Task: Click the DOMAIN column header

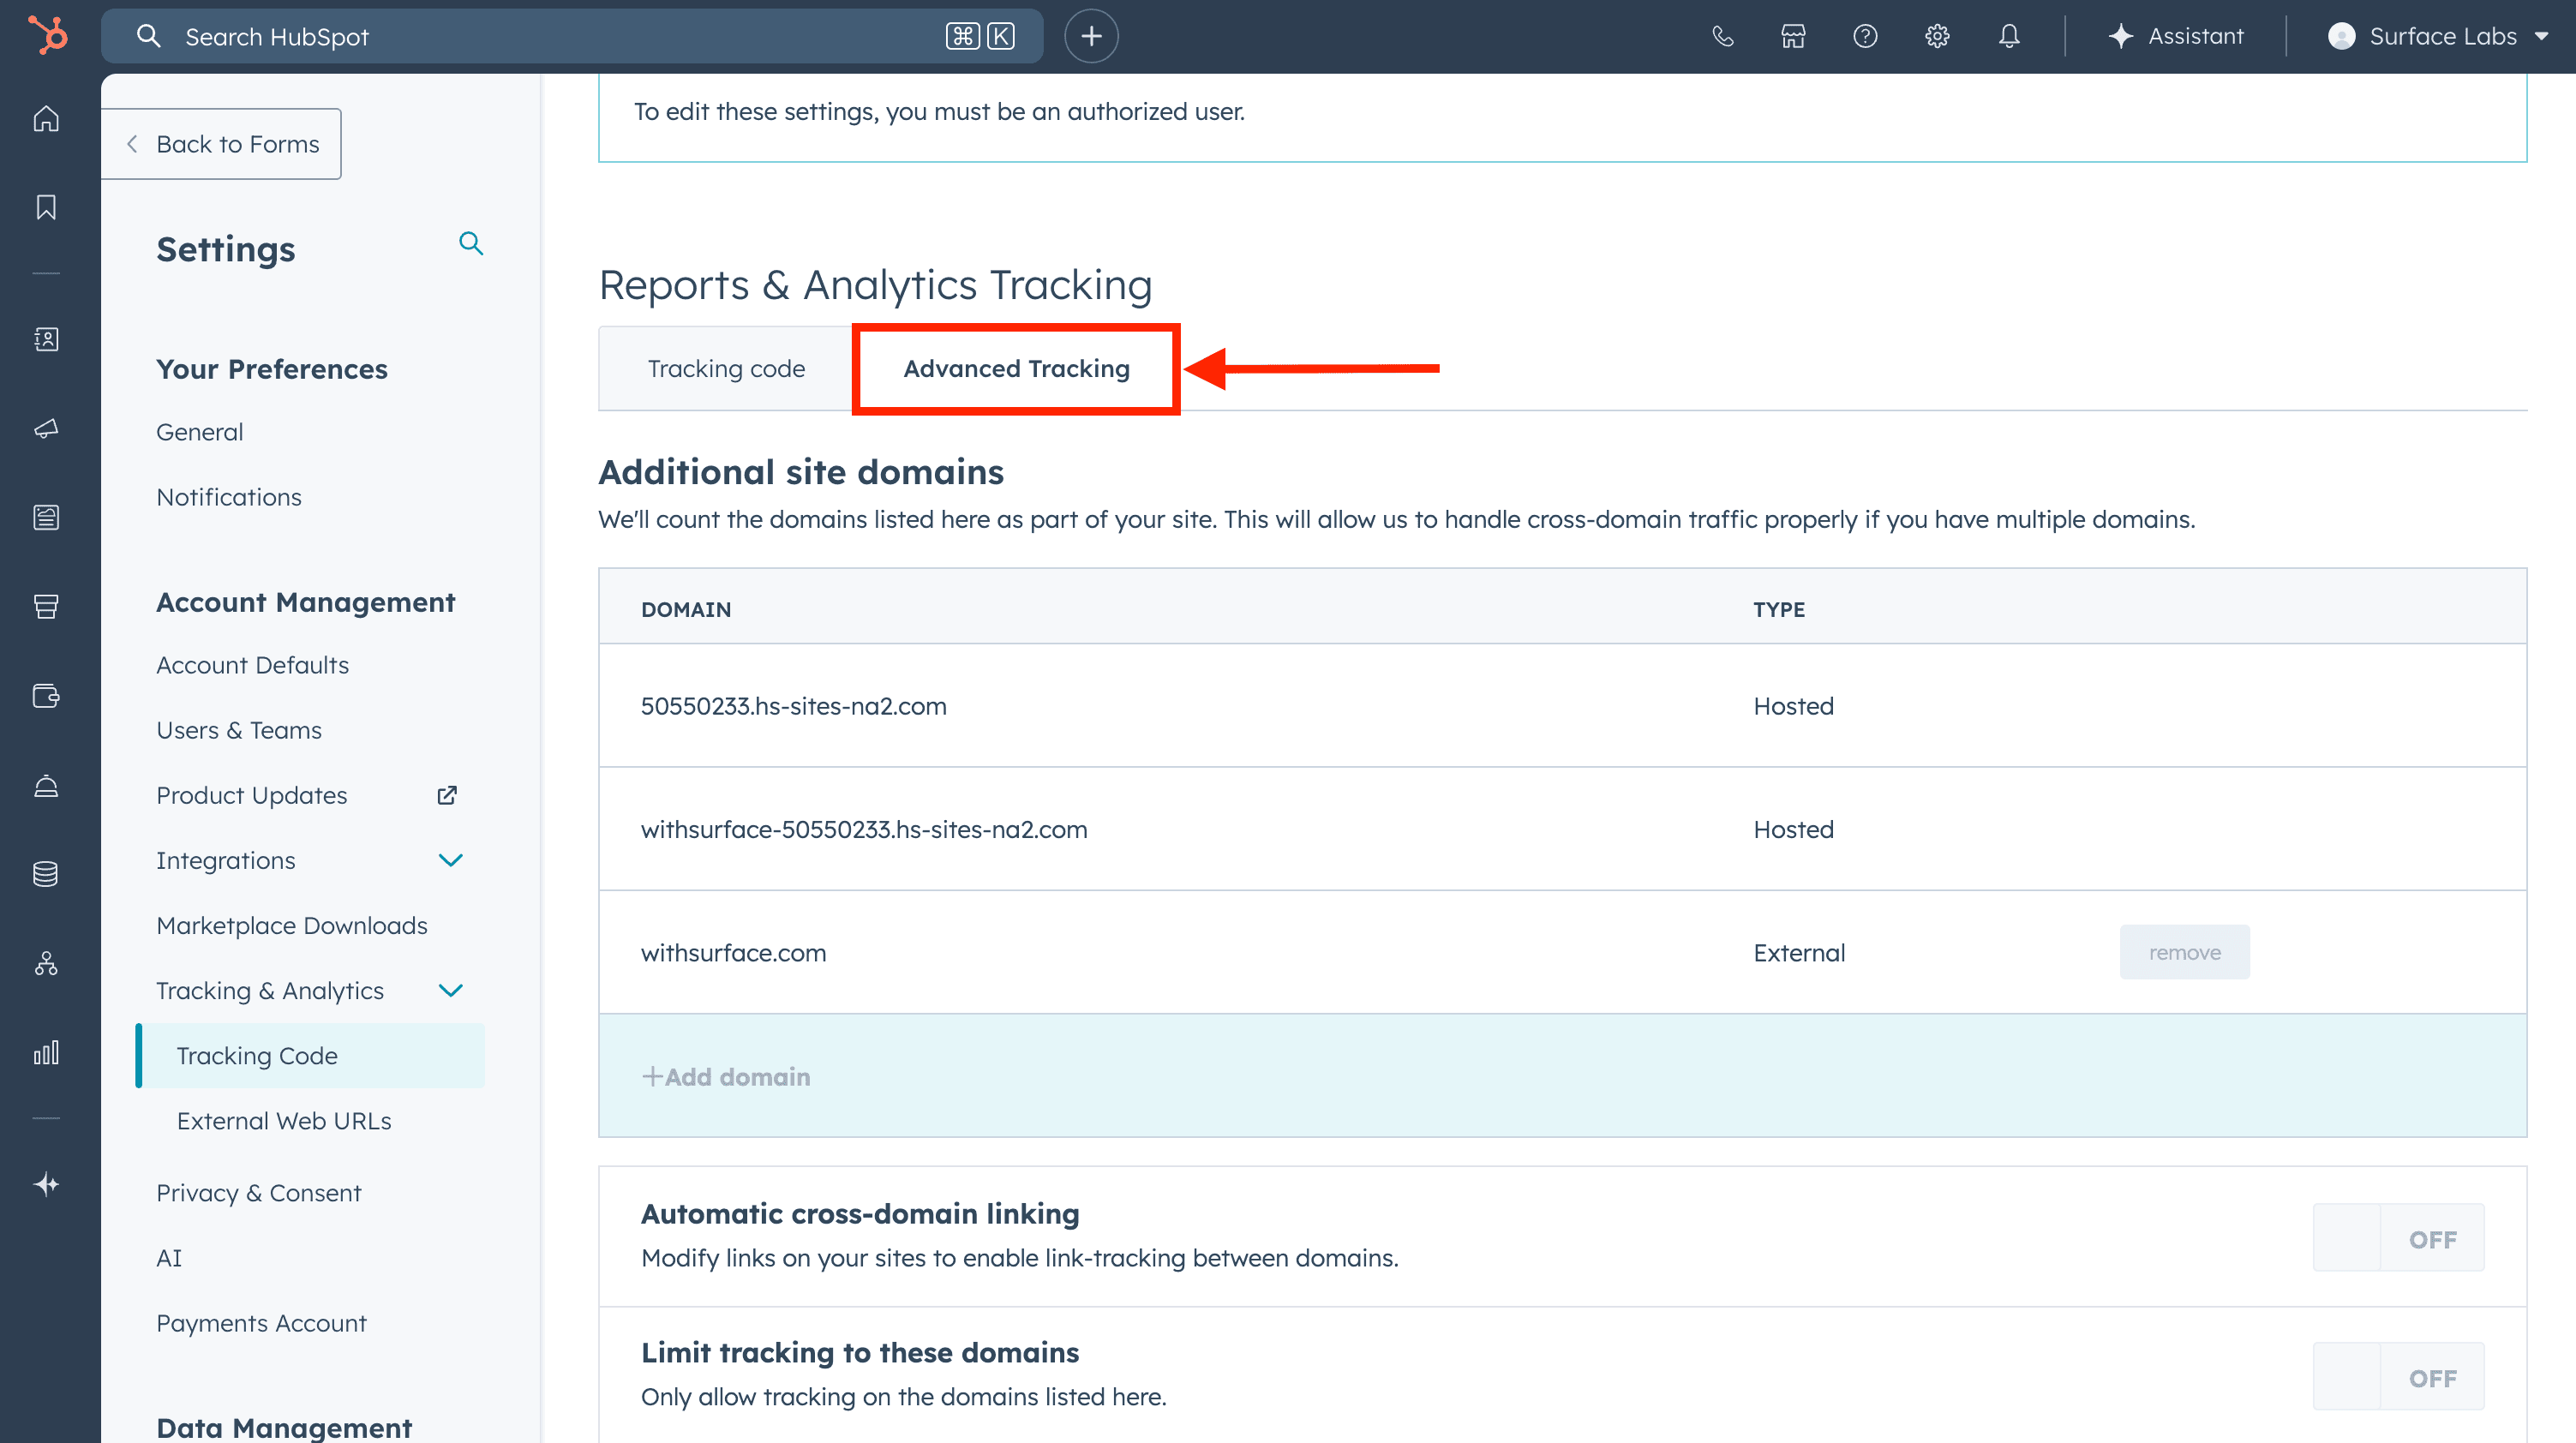Action: [686, 609]
